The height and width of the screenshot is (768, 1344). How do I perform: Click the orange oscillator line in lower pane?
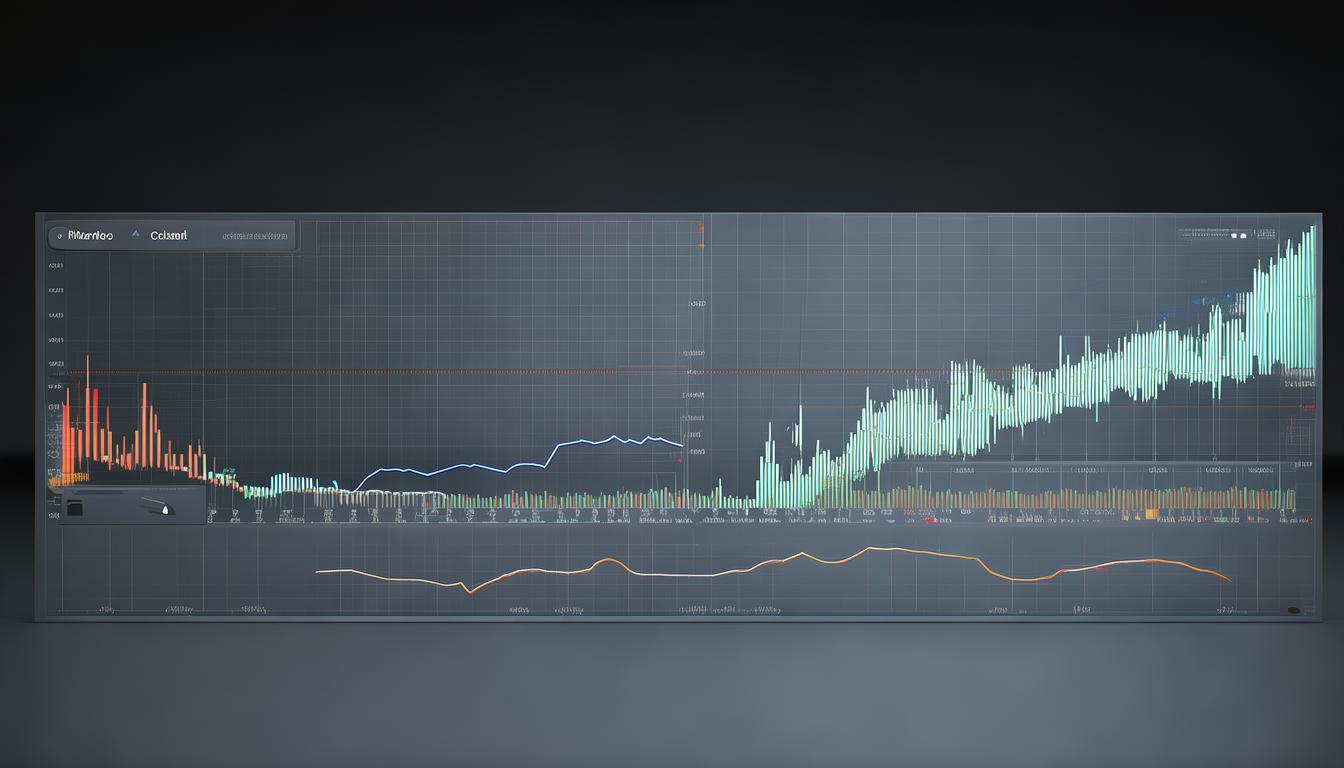pyautogui.click(x=700, y=574)
